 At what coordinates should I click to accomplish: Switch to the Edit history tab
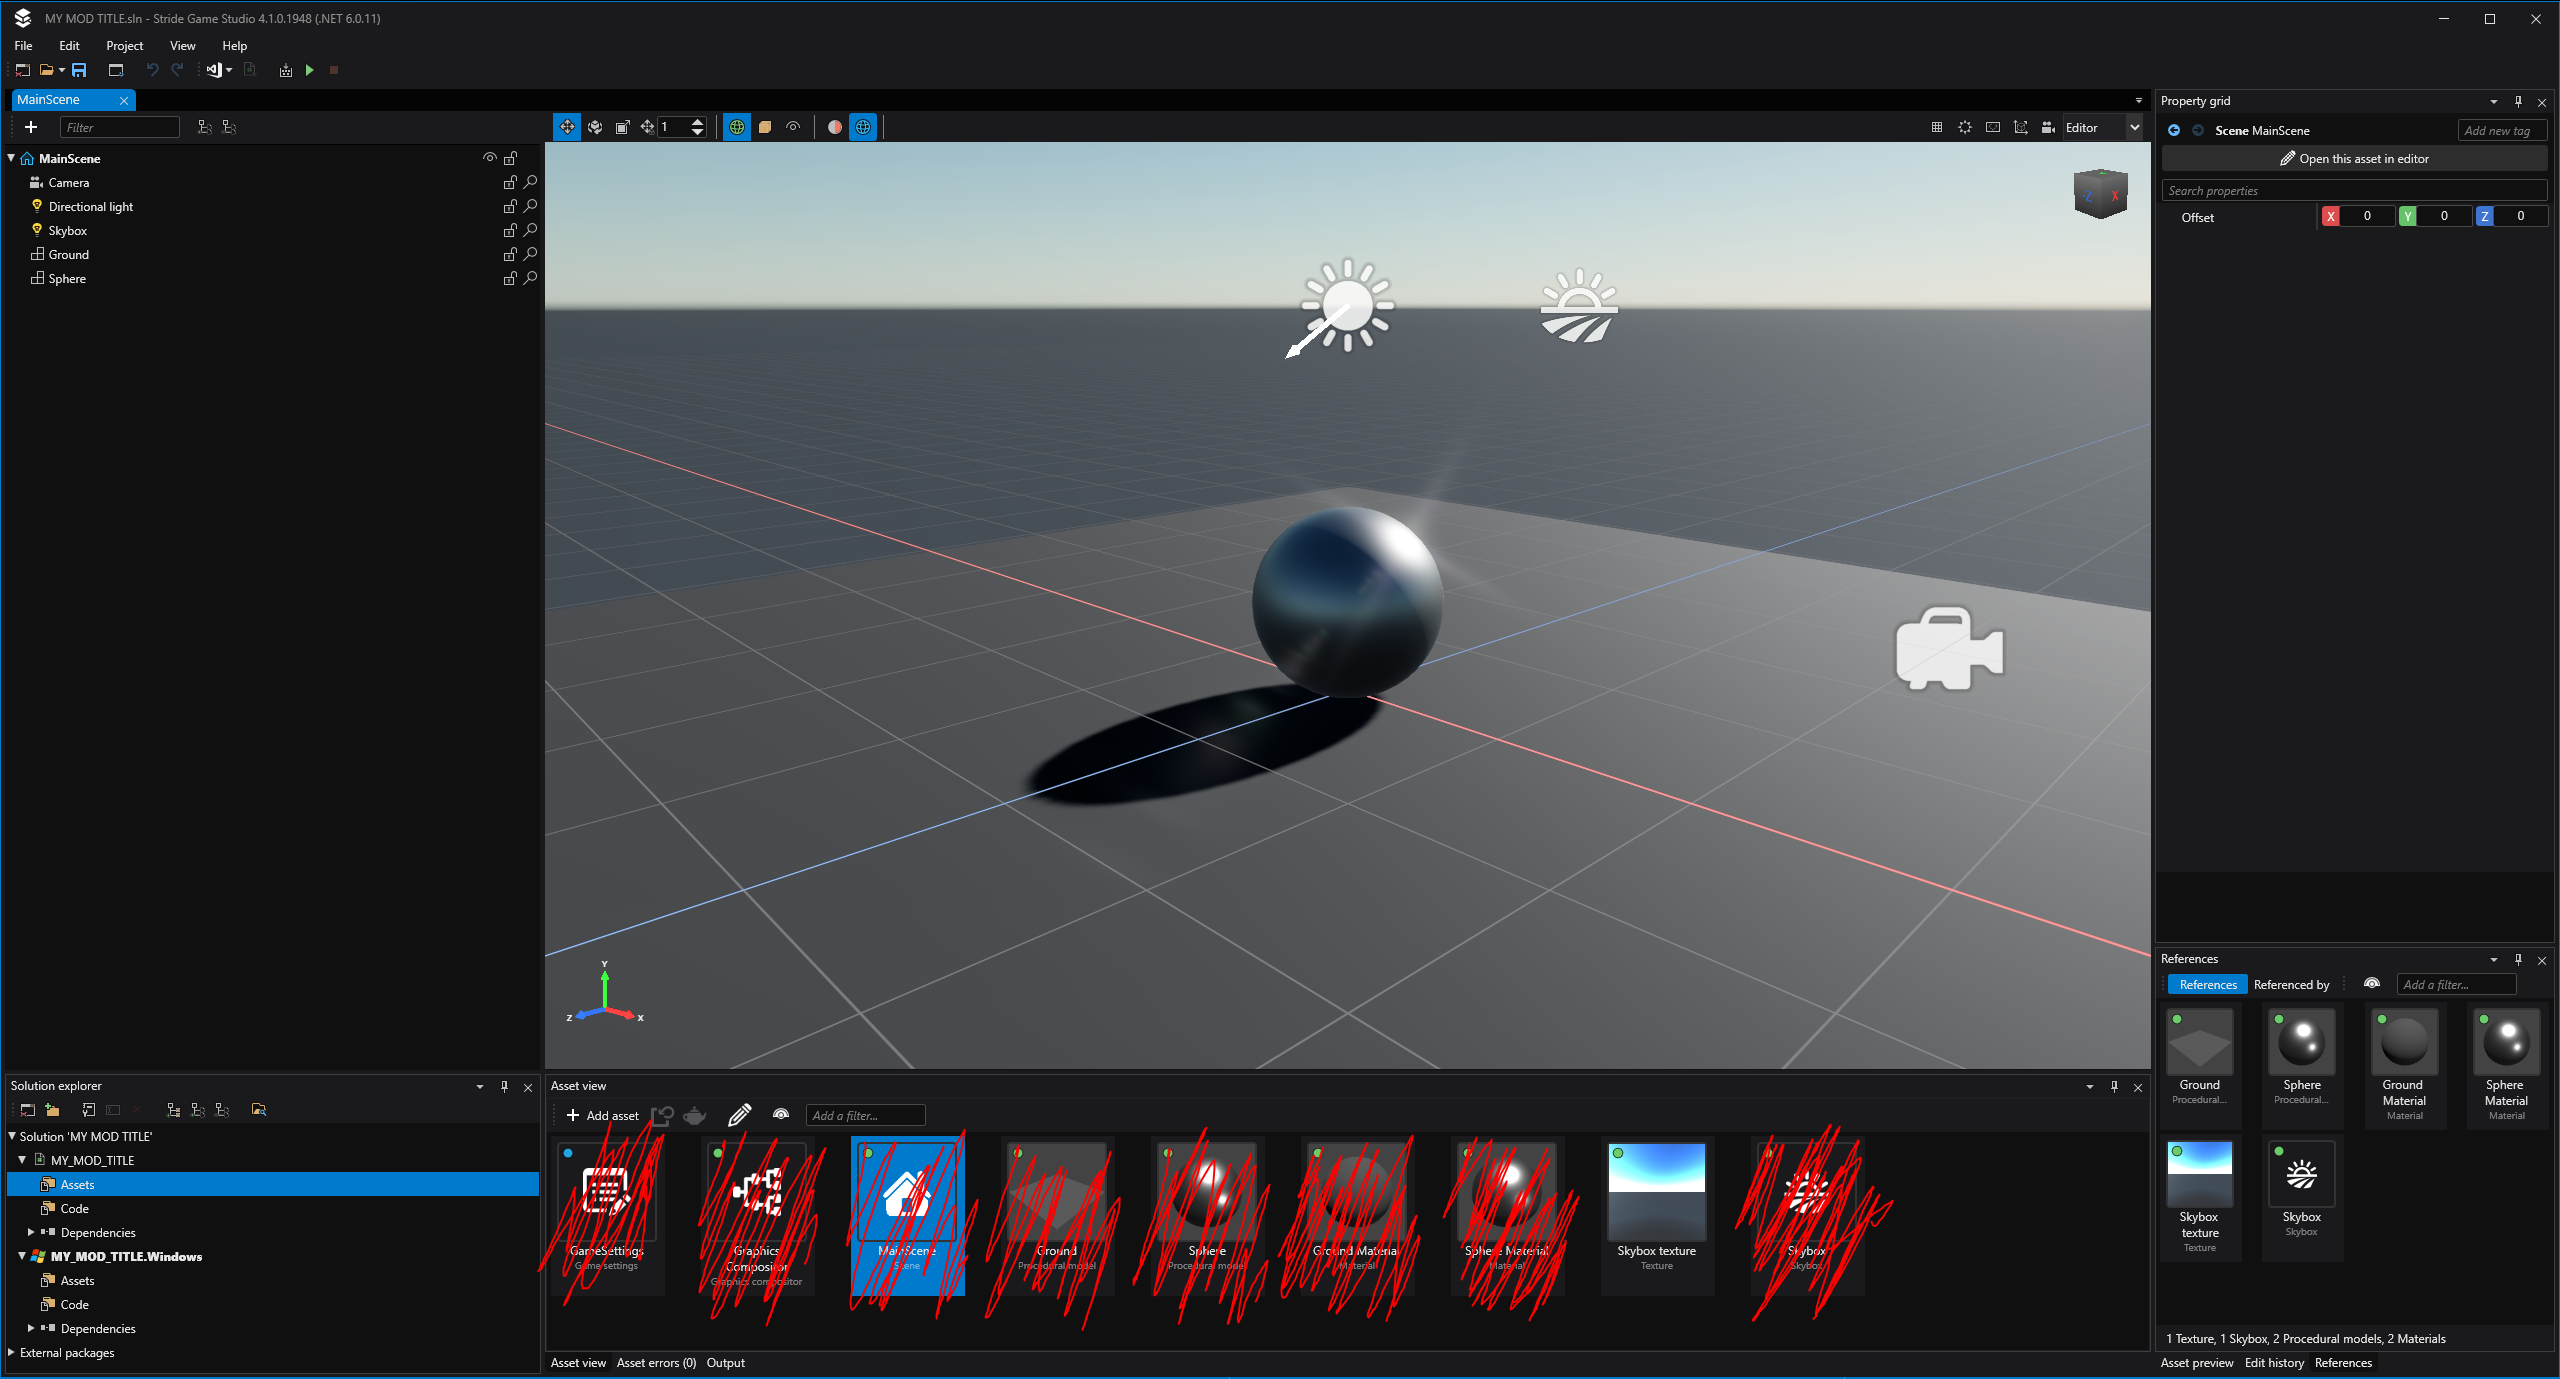click(x=2274, y=1362)
